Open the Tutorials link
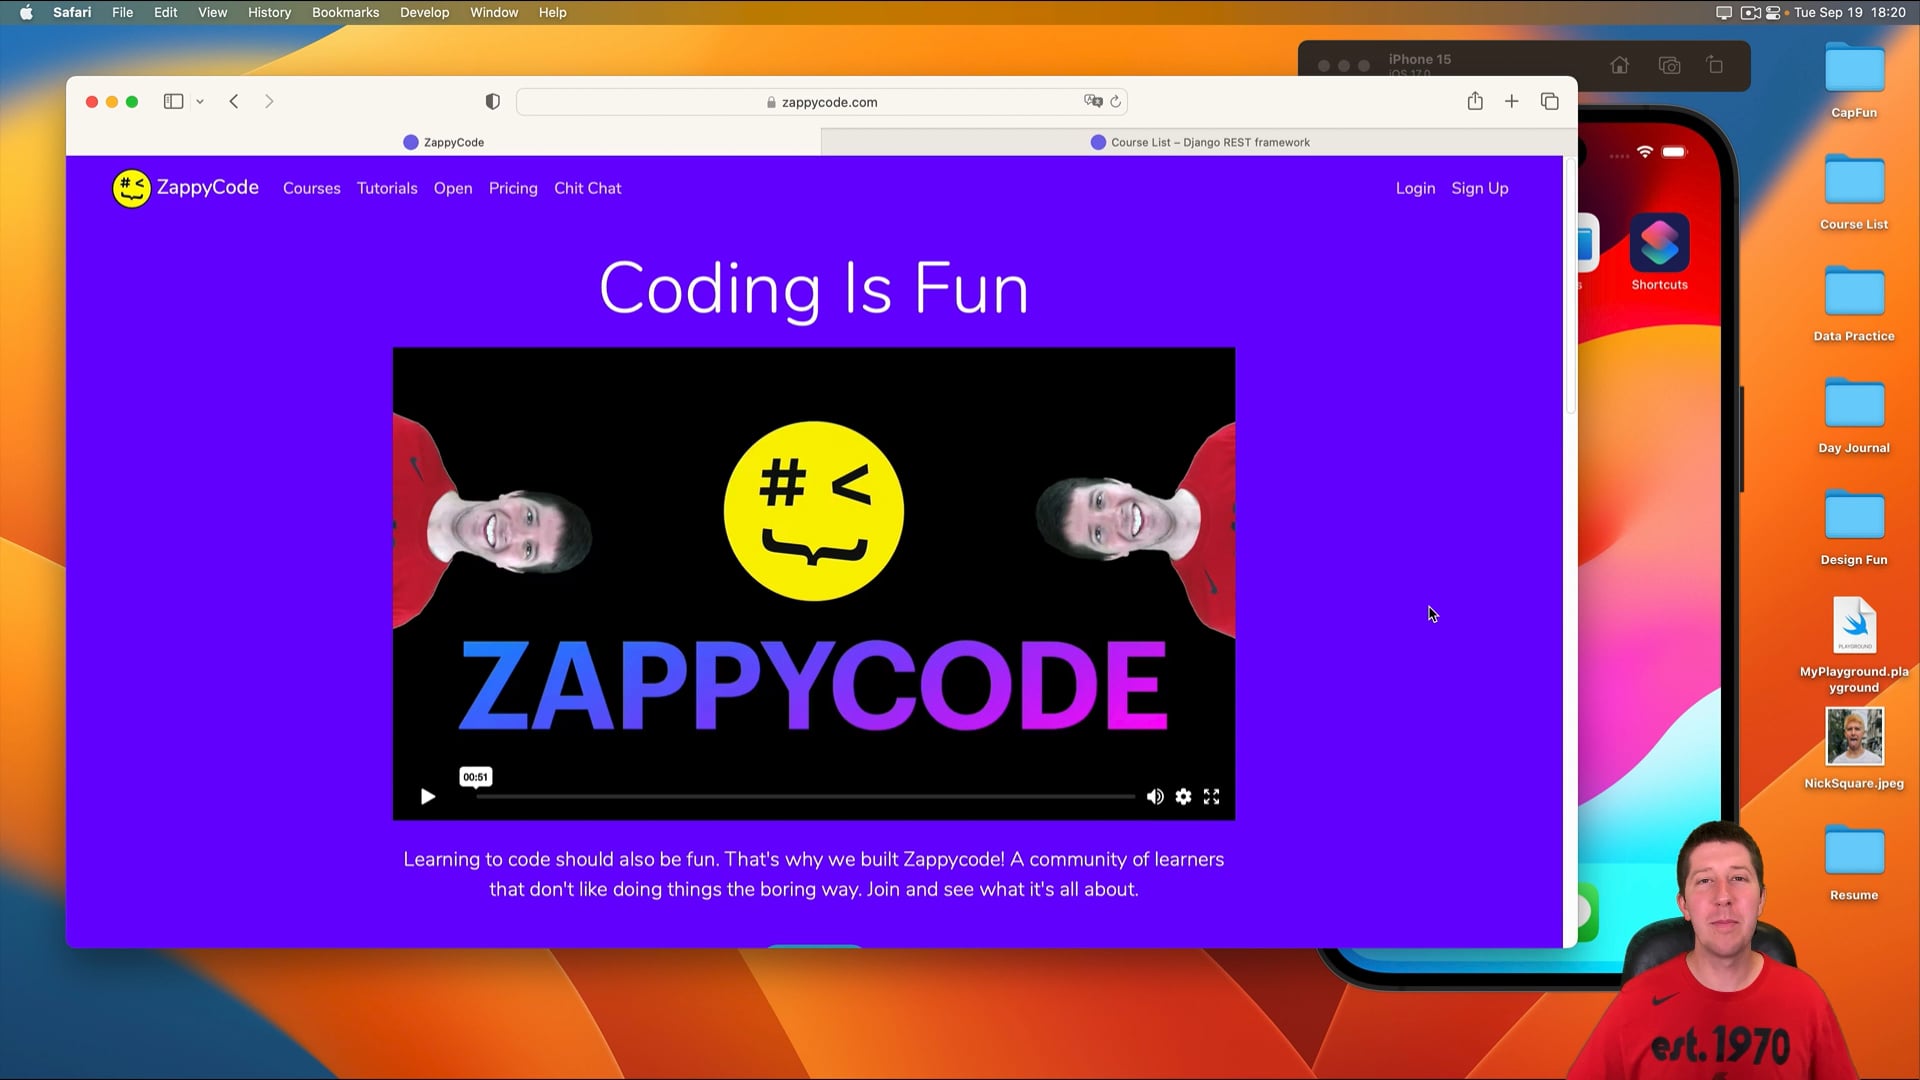Screen dimensions: 1920x1080 [387, 188]
